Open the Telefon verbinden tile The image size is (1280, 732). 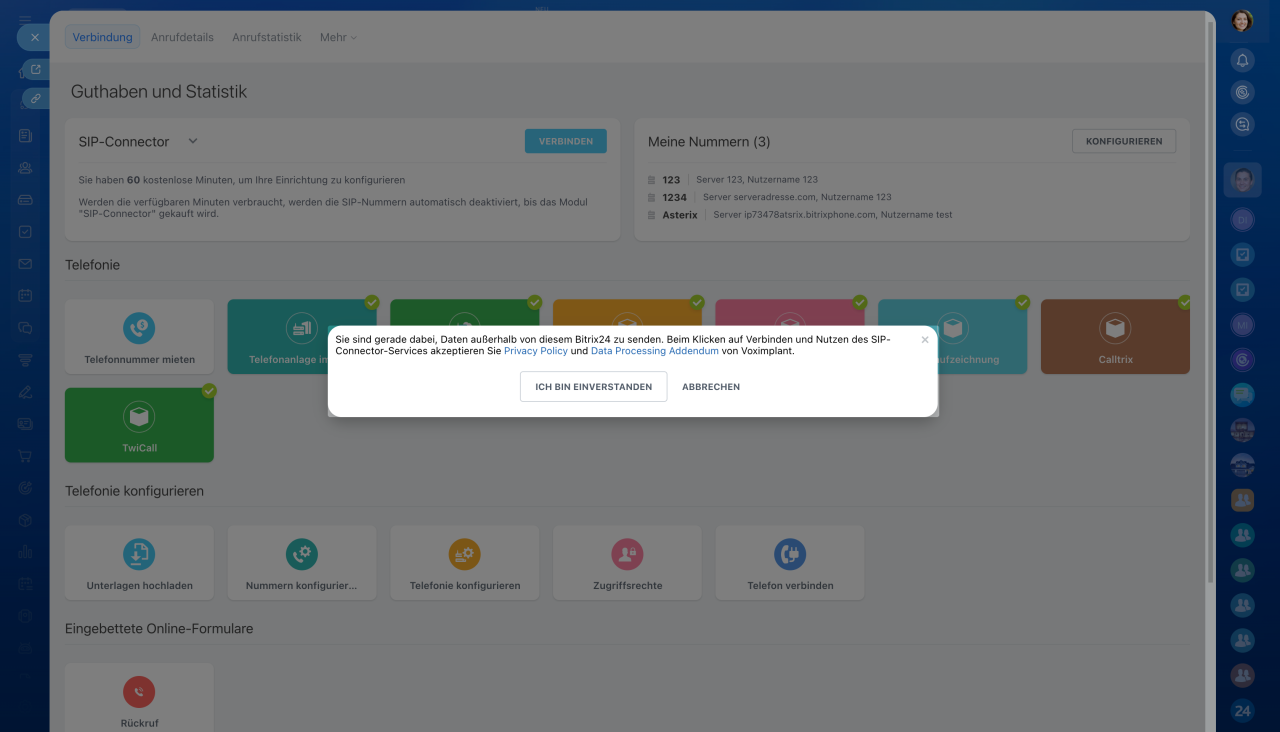790,563
